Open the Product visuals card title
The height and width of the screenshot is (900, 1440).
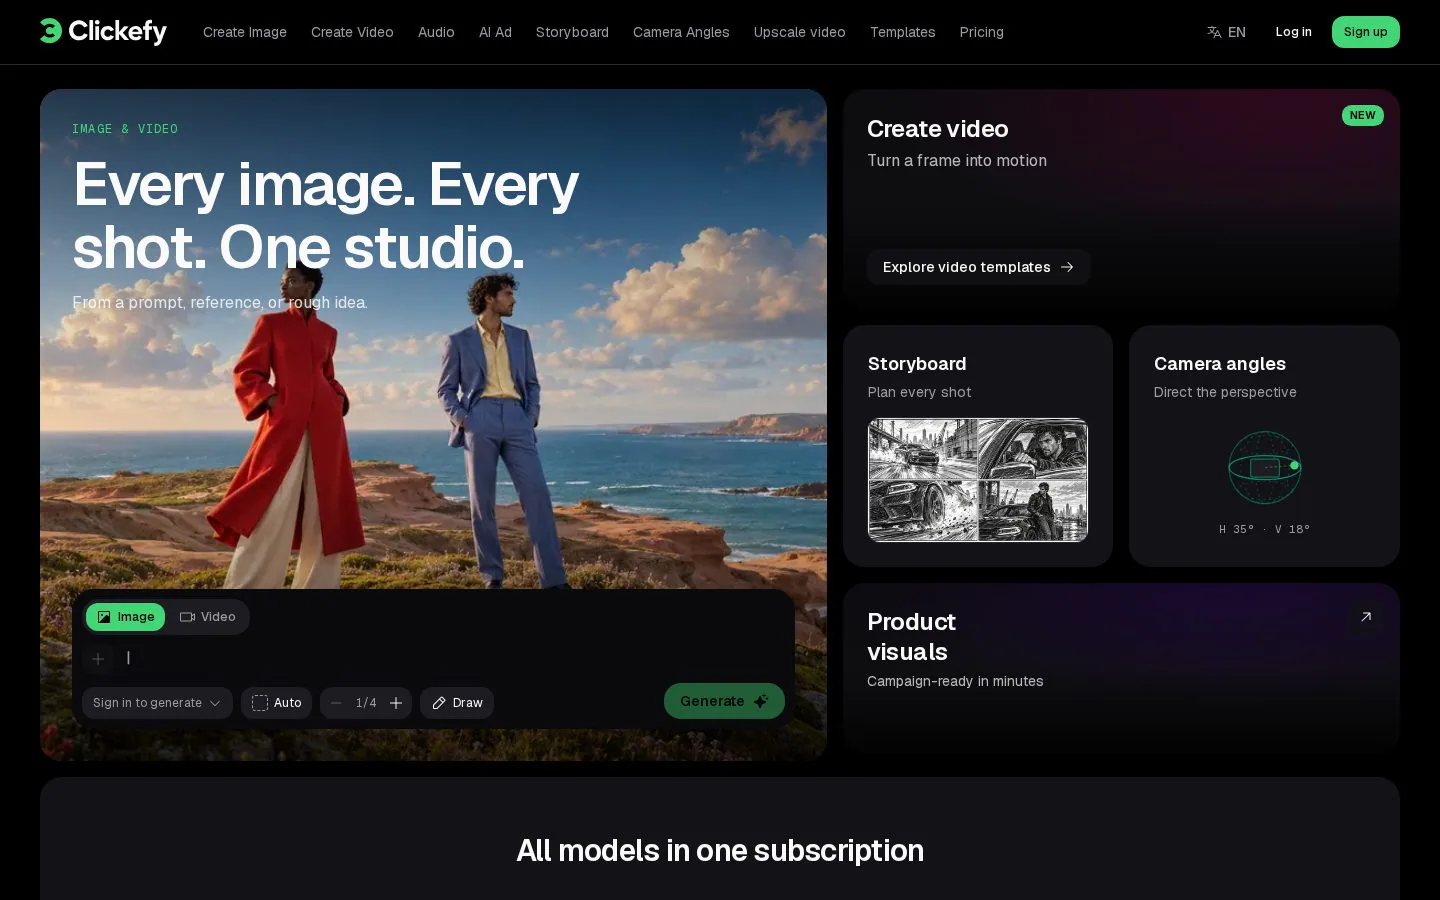coord(911,637)
